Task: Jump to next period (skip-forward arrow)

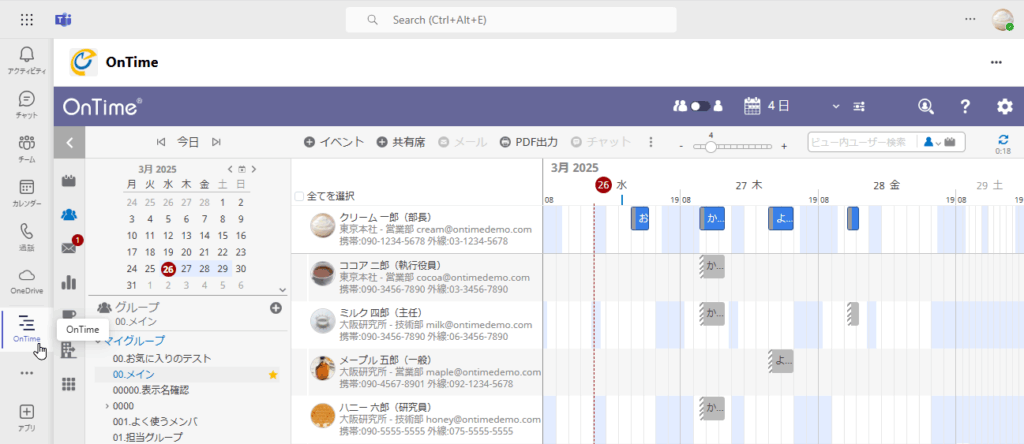Action: pos(216,142)
